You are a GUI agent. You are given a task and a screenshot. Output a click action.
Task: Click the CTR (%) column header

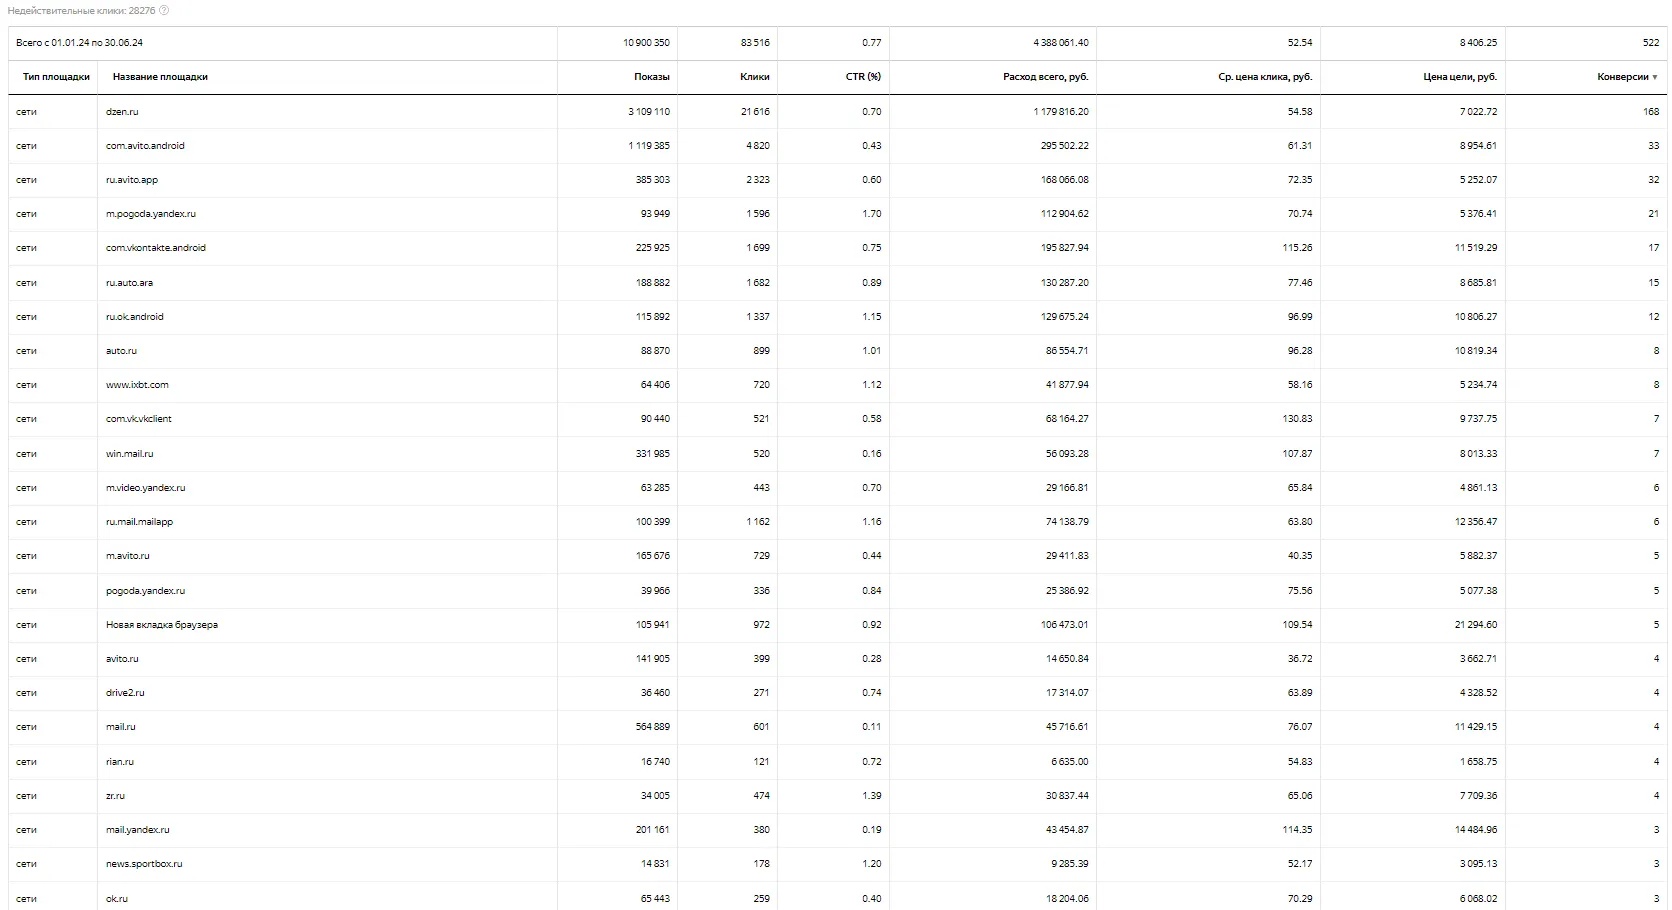(863, 77)
